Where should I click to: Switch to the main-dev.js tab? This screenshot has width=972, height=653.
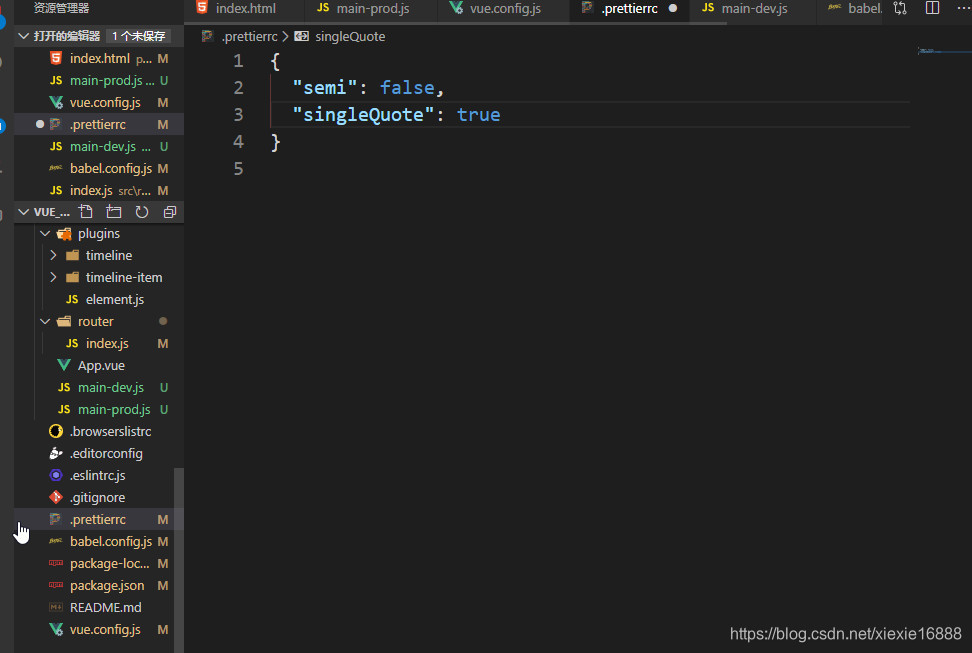click(x=749, y=8)
